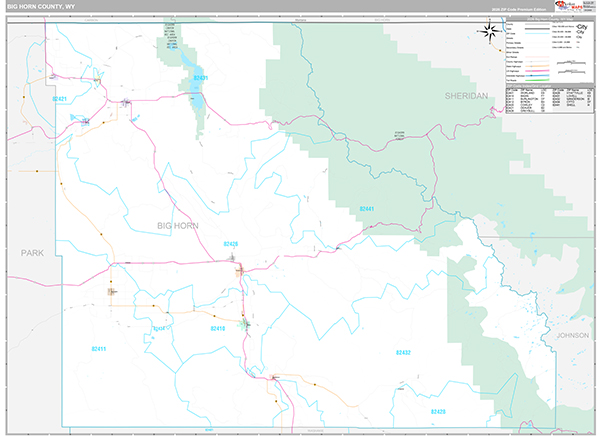The width and height of the screenshot is (600, 436).
Task: Click the 82432 ZIP code label
Action: coord(403,352)
